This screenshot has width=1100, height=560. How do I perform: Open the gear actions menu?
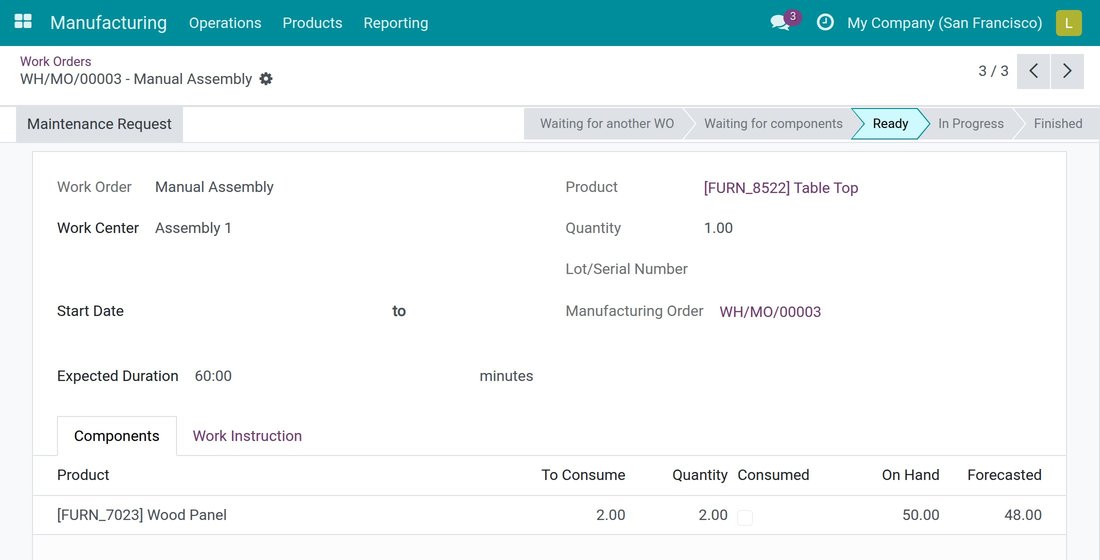click(x=266, y=79)
